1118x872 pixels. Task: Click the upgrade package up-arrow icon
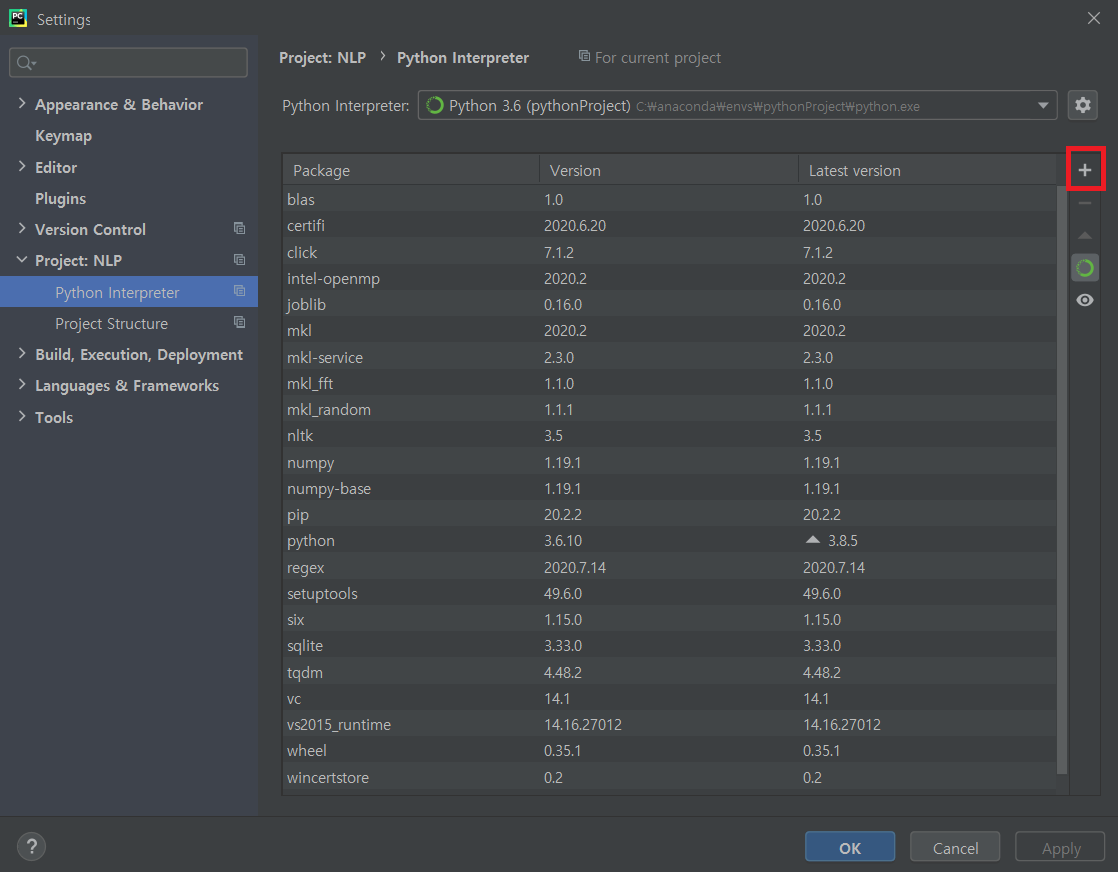point(1084,235)
